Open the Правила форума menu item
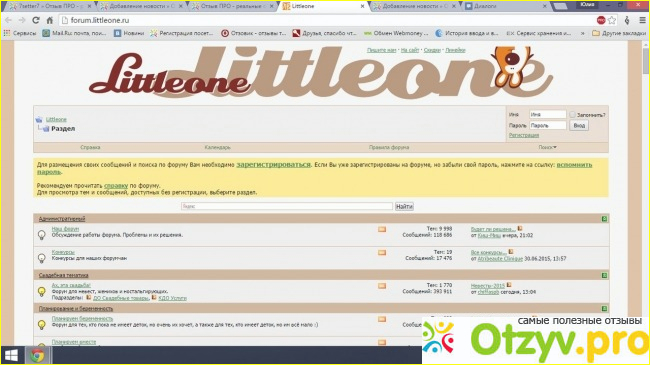 pyautogui.click(x=389, y=147)
